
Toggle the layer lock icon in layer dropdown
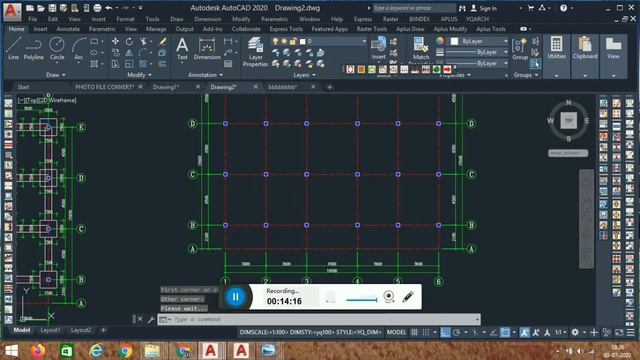tap(293, 41)
